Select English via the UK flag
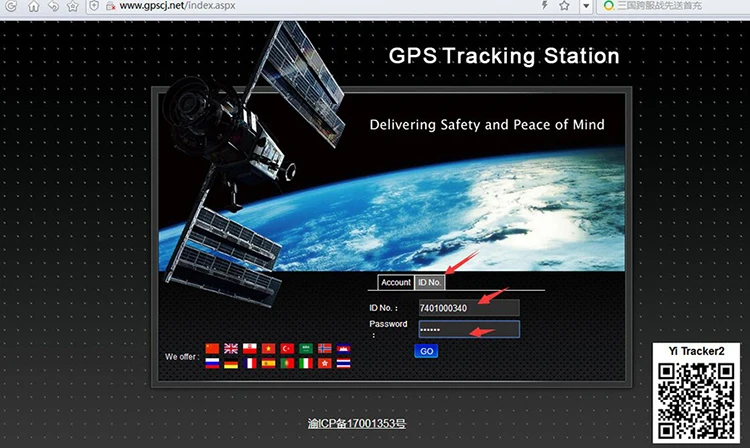This screenshot has height=448, width=750. (x=231, y=349)
